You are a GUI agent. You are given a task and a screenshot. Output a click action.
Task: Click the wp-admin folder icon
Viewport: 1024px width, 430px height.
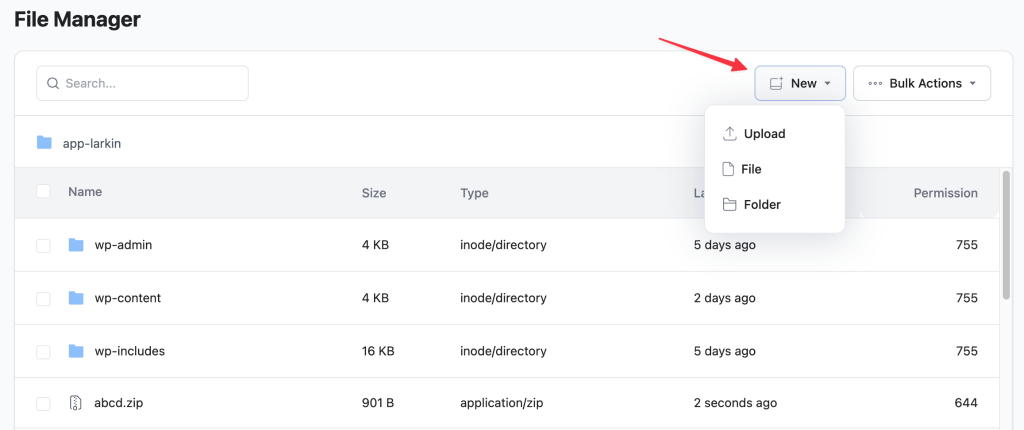(x=76, y=245)
